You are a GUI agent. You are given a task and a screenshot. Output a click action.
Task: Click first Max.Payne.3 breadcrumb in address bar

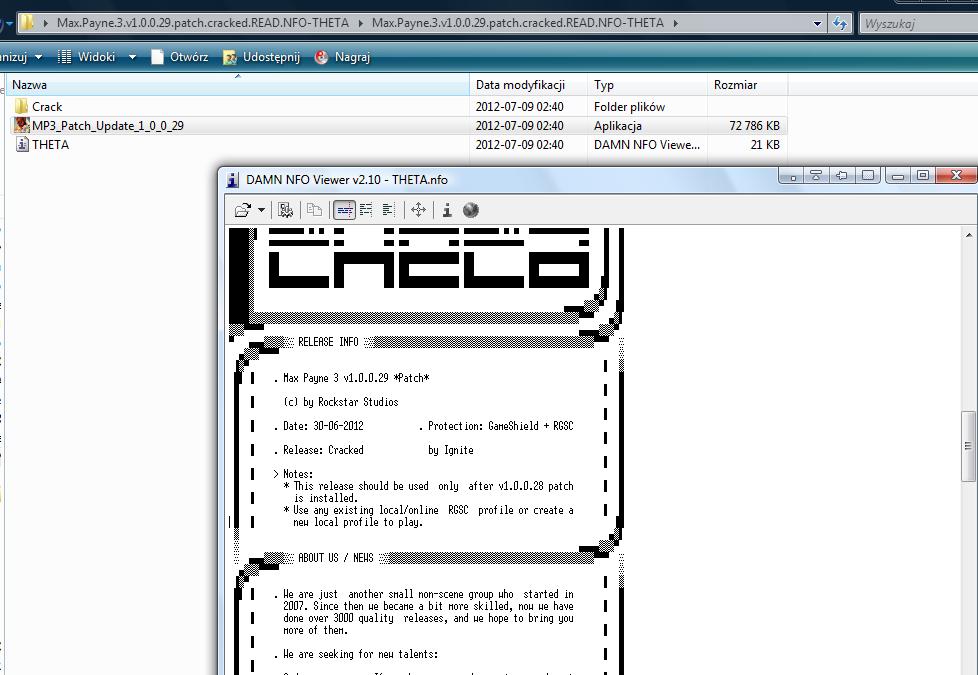tap(203, 23)
